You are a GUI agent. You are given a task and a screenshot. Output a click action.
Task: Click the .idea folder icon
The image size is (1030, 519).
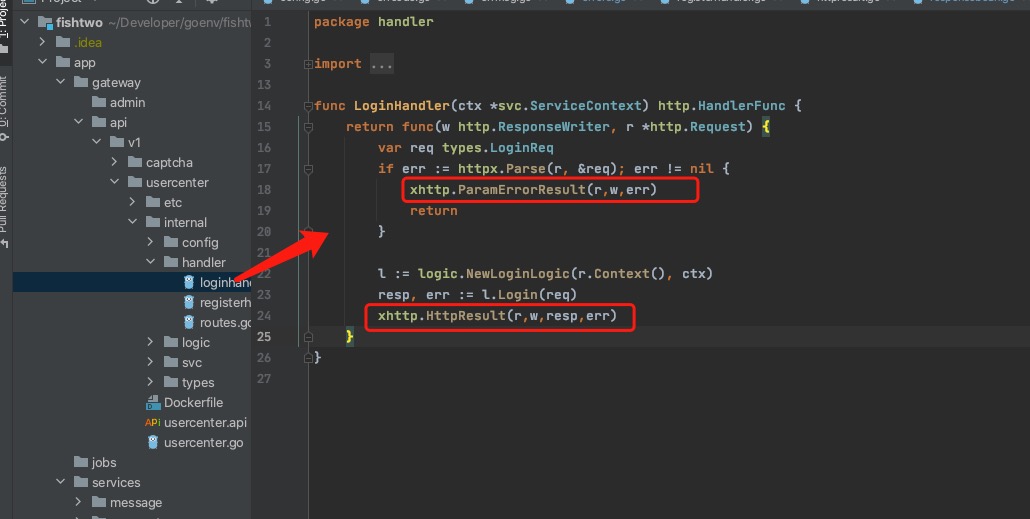coord(63,42)
